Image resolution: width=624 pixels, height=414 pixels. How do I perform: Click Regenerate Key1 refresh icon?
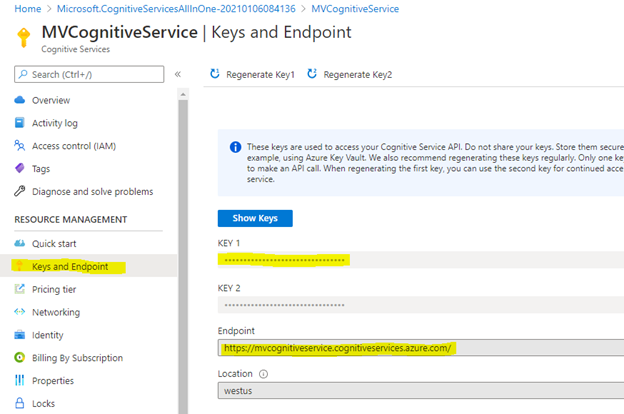tap(214, 74)
